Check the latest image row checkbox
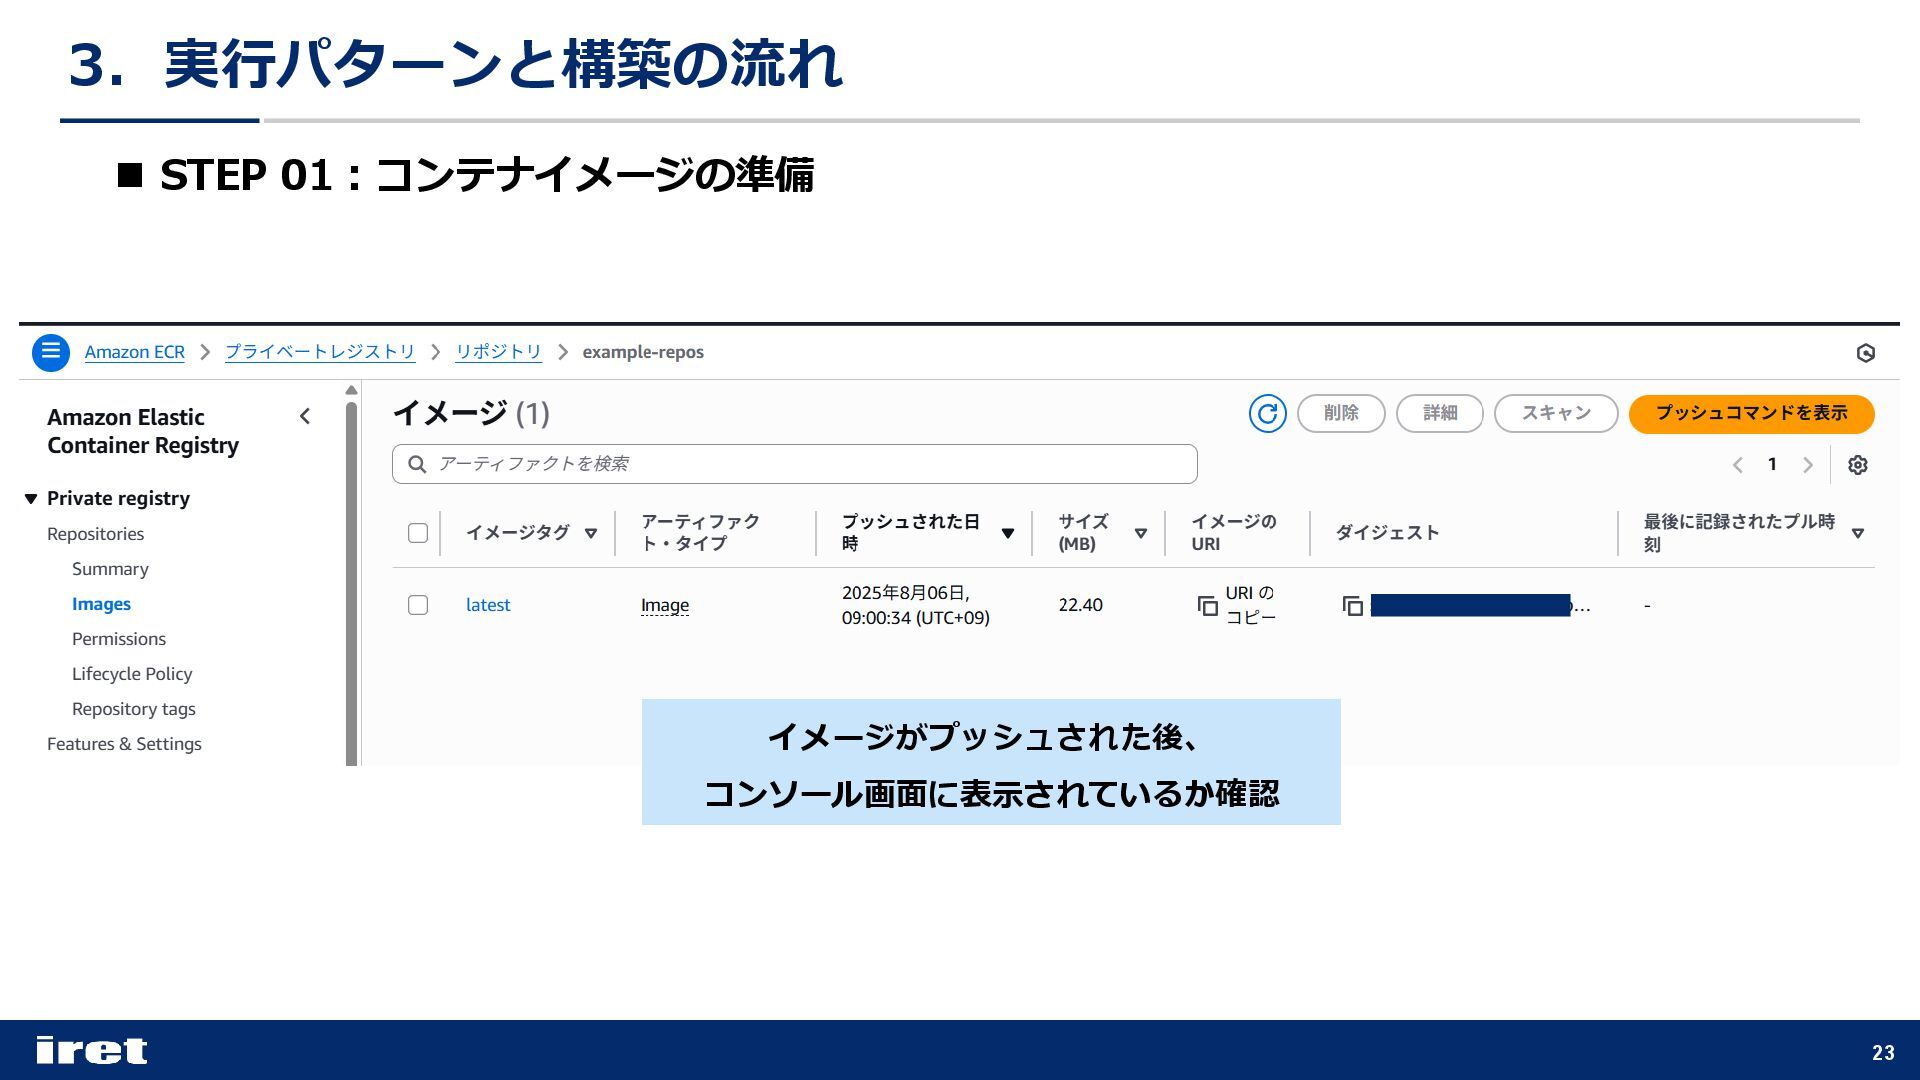 pos(418,605)
